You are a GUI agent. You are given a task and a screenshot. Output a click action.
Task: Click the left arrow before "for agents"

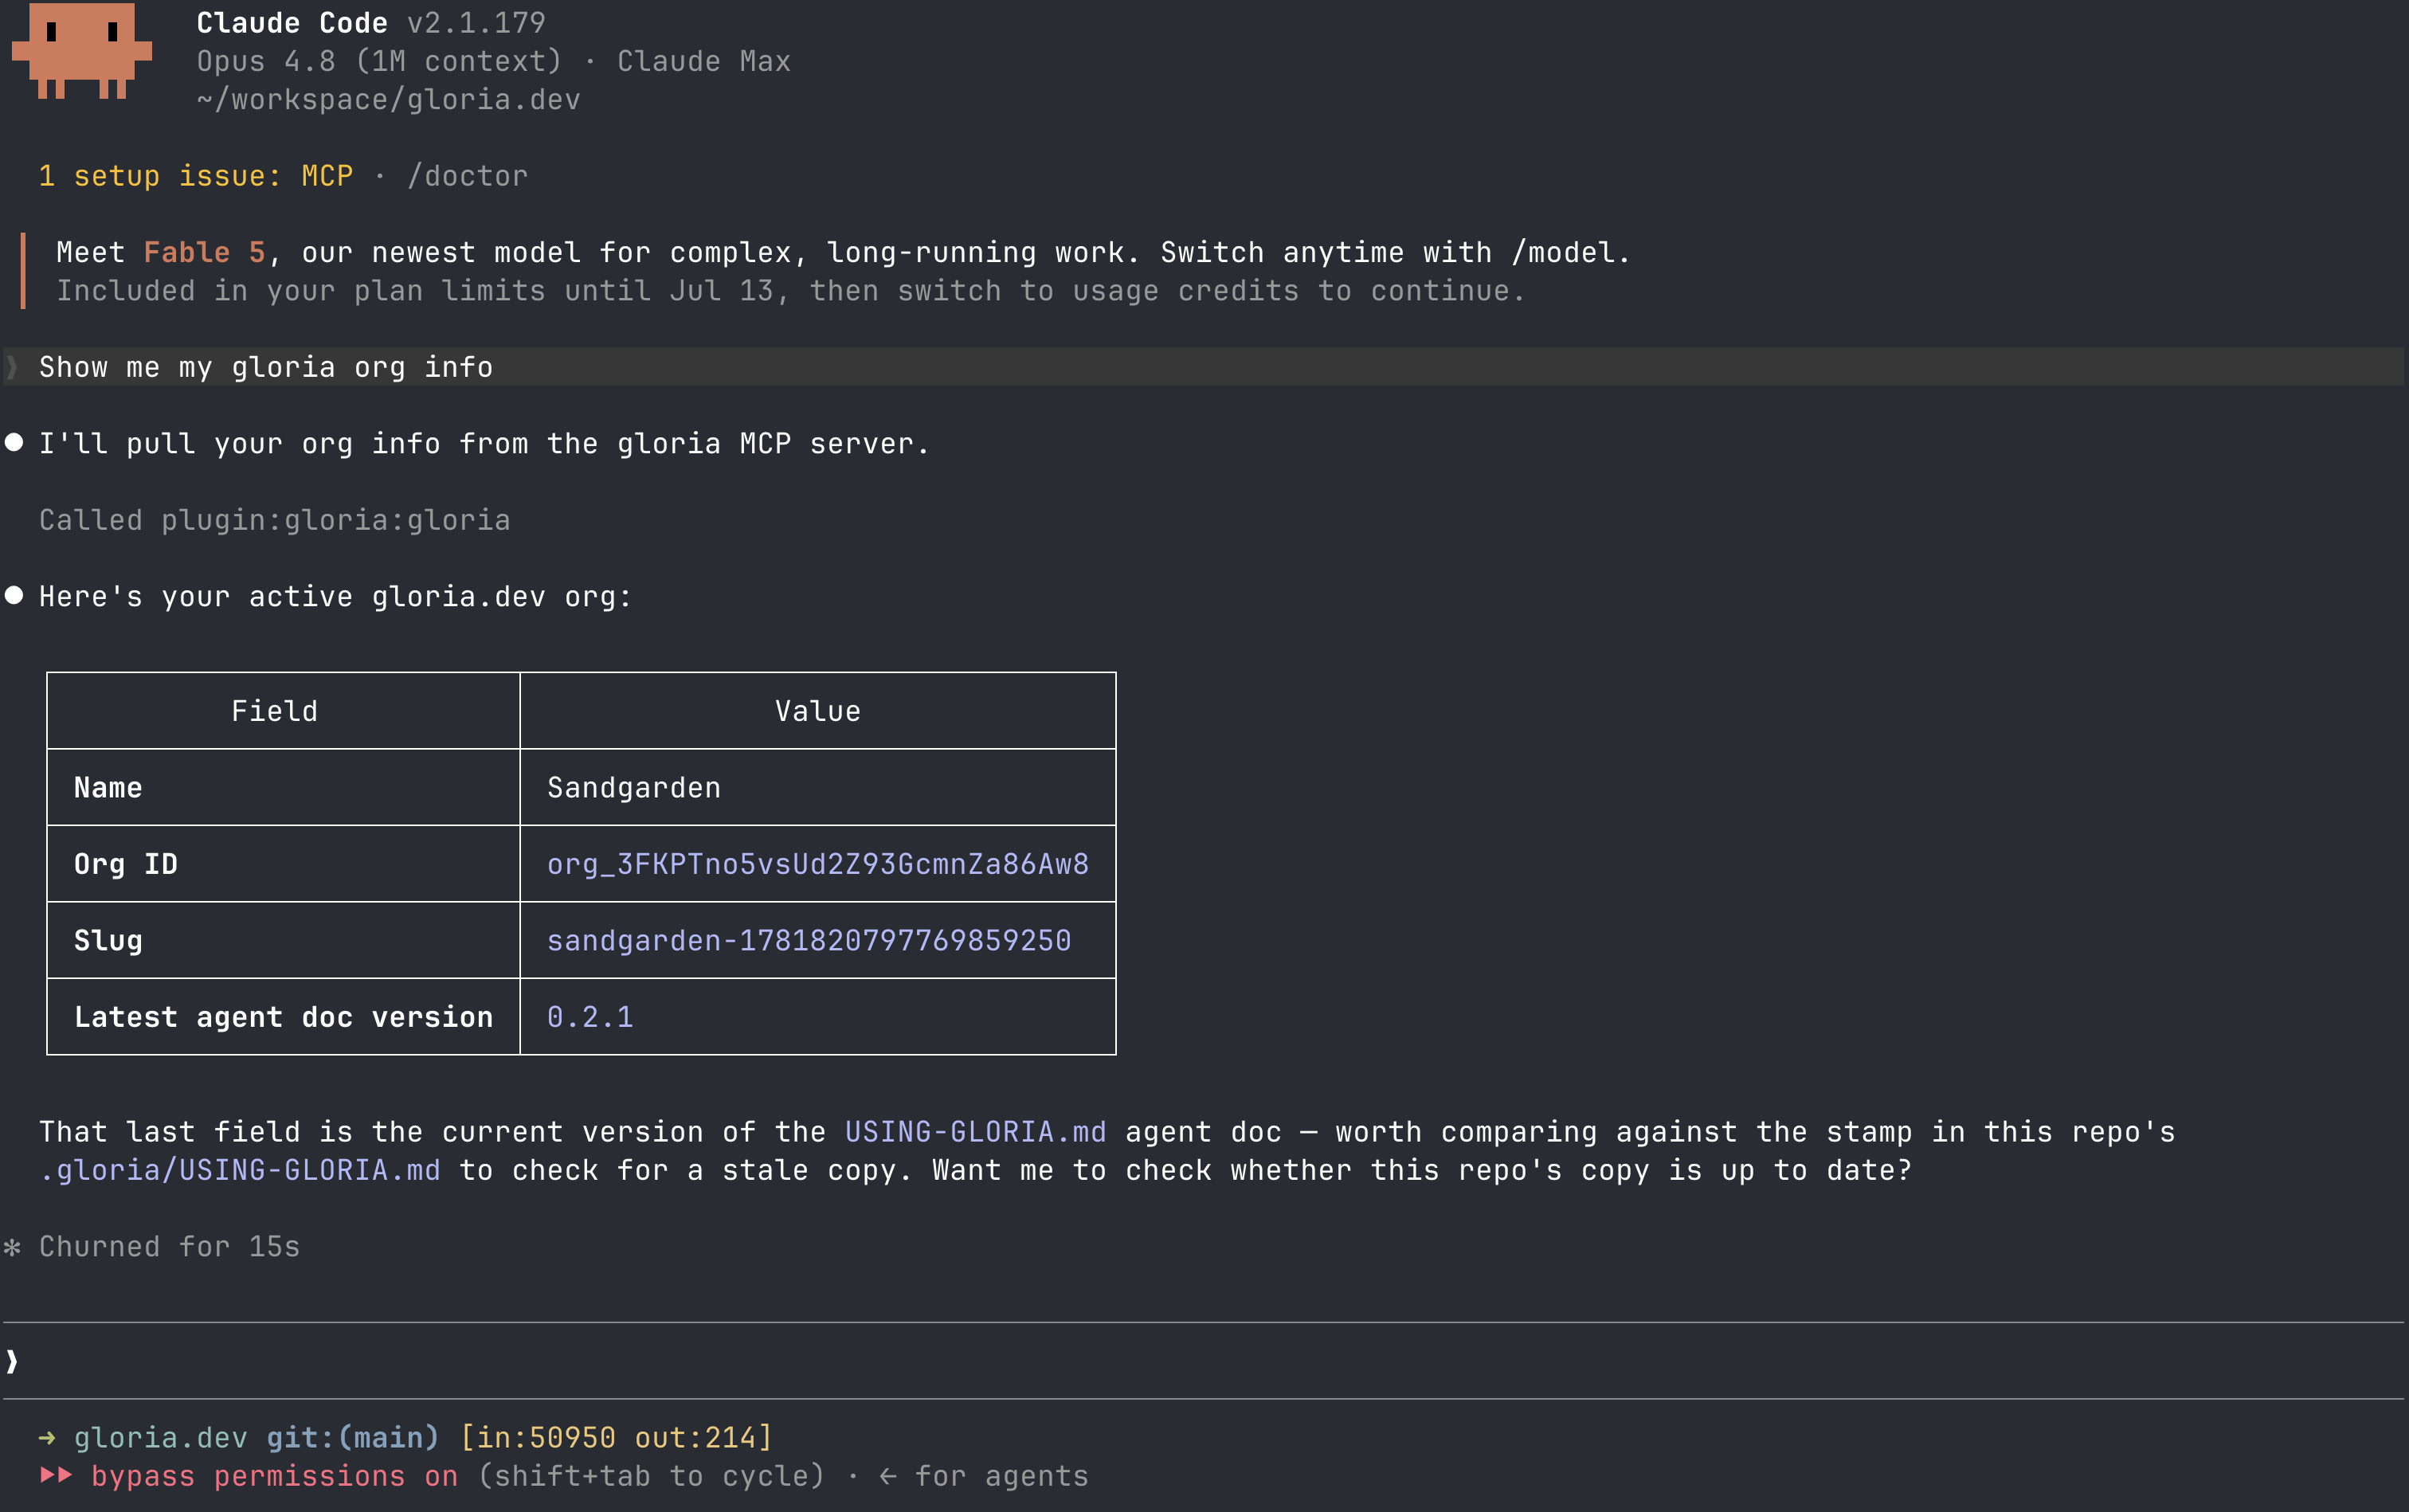point(887,1476)
